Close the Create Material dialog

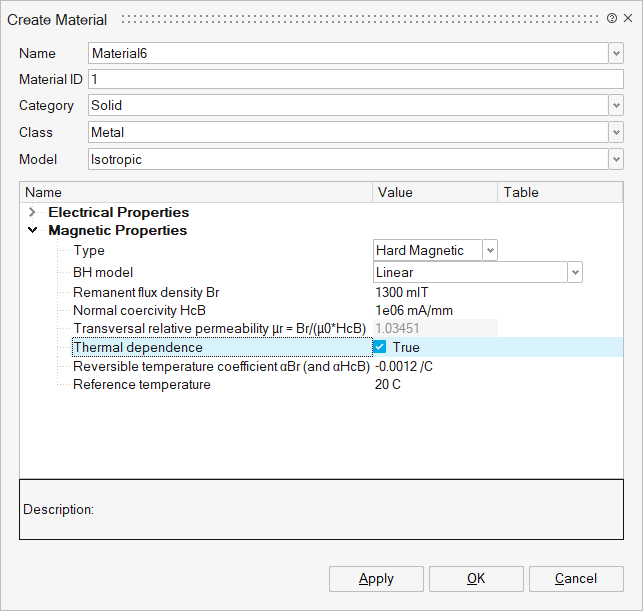(x=627, y=19)
